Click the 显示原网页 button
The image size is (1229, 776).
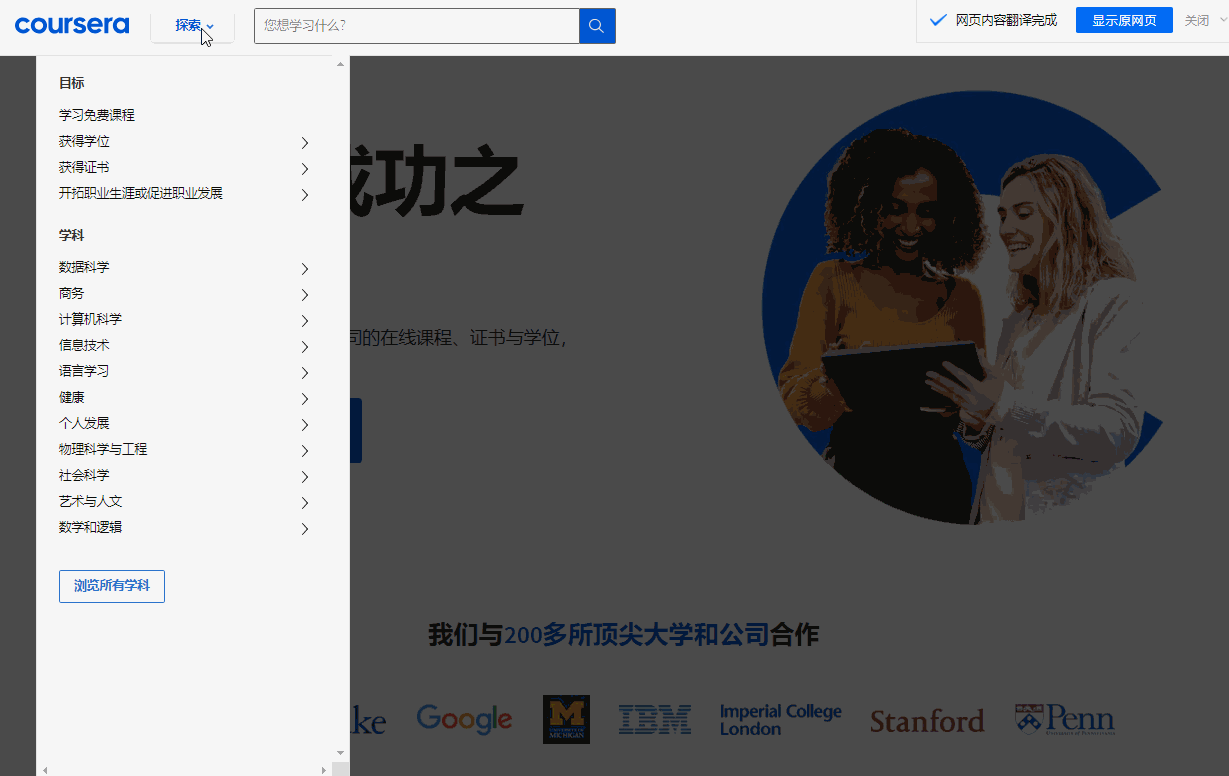[x=1123, y=19]
